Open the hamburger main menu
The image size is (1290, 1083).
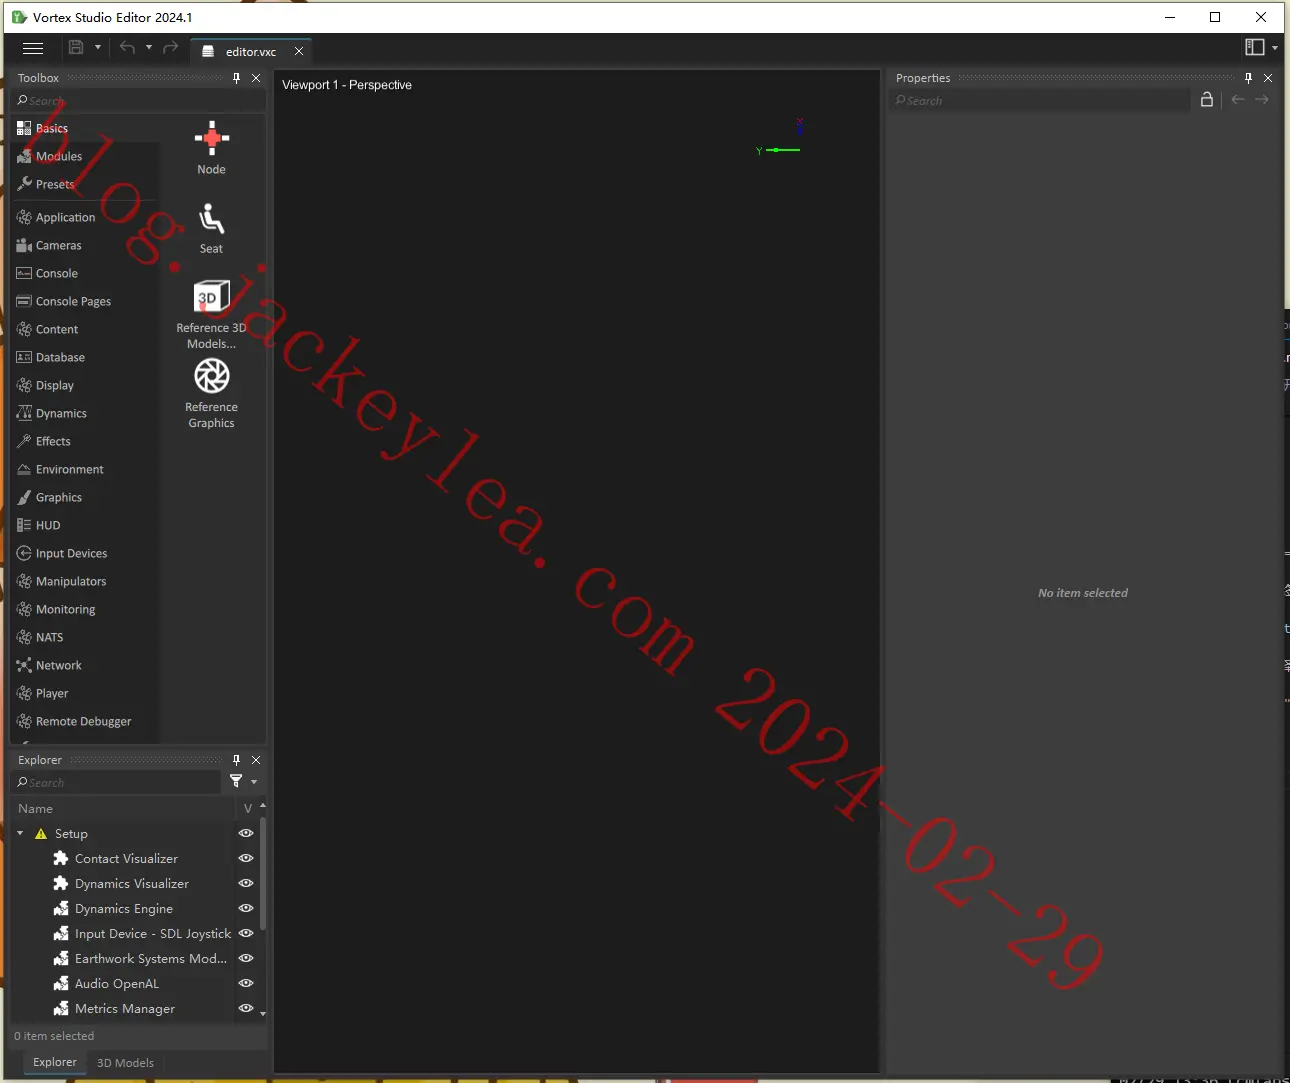coord(33,48)
